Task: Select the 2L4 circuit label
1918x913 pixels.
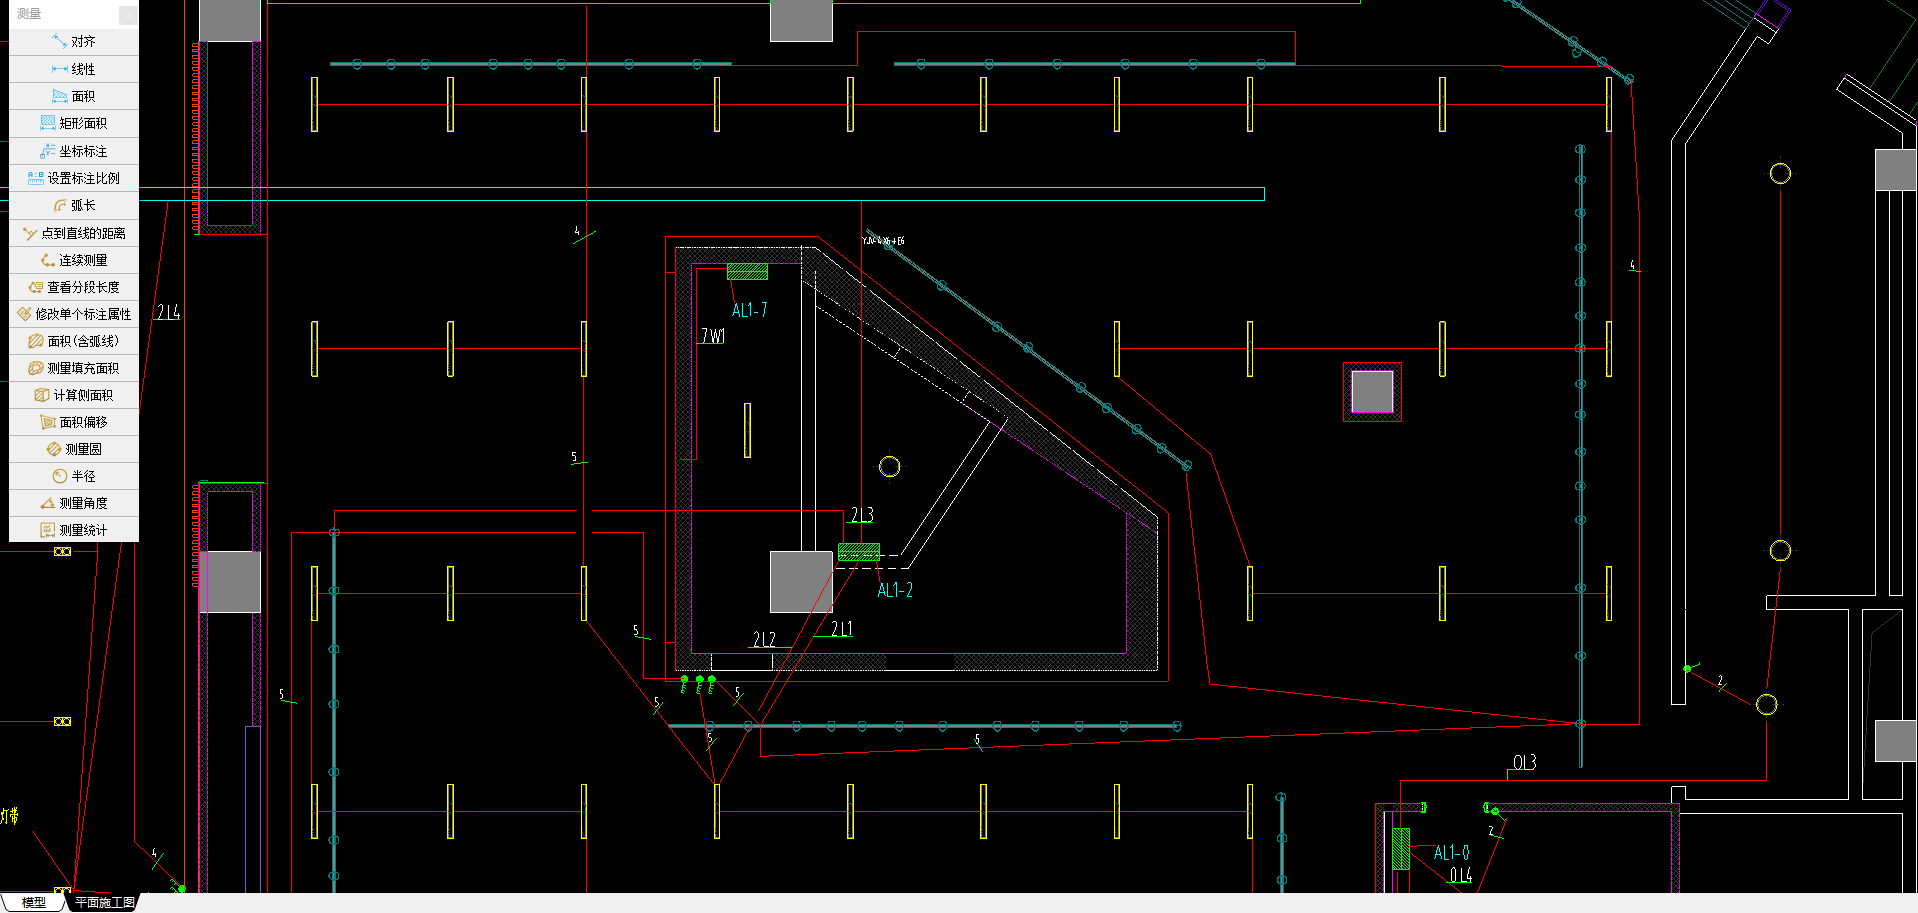Action: pos(168,312)
